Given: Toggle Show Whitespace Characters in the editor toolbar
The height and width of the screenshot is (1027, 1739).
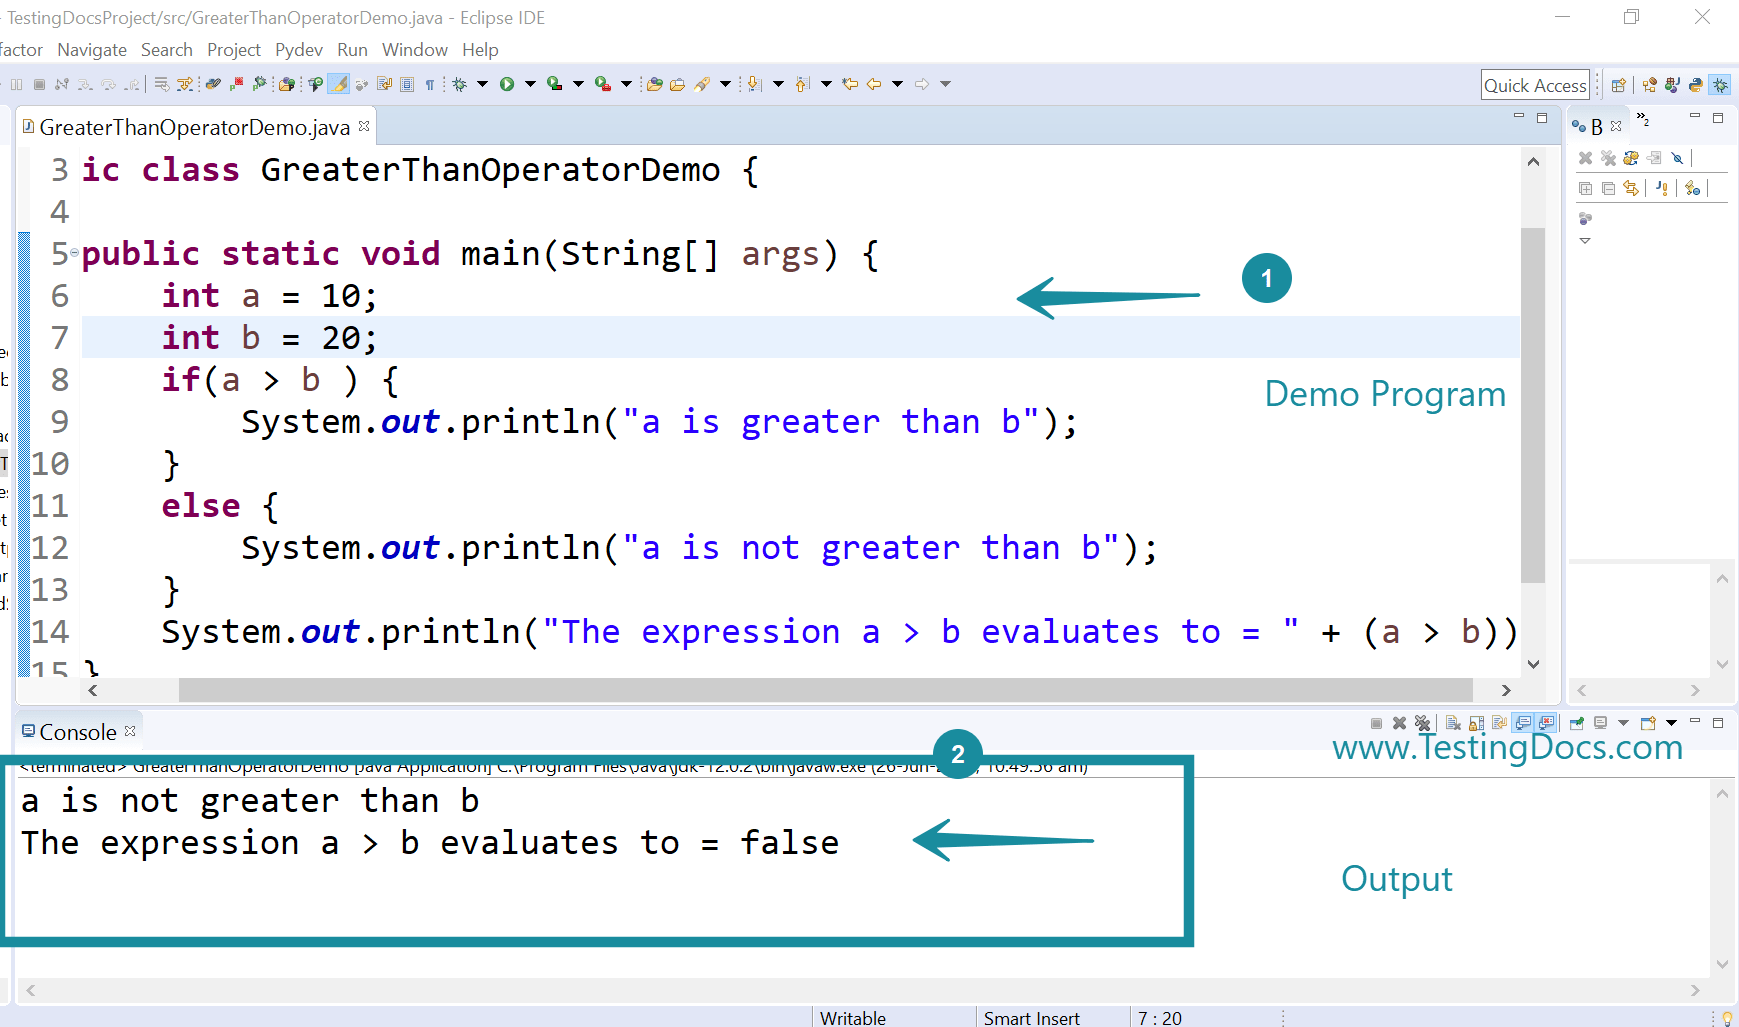Looking at the screenshot, I should point(430,84).
